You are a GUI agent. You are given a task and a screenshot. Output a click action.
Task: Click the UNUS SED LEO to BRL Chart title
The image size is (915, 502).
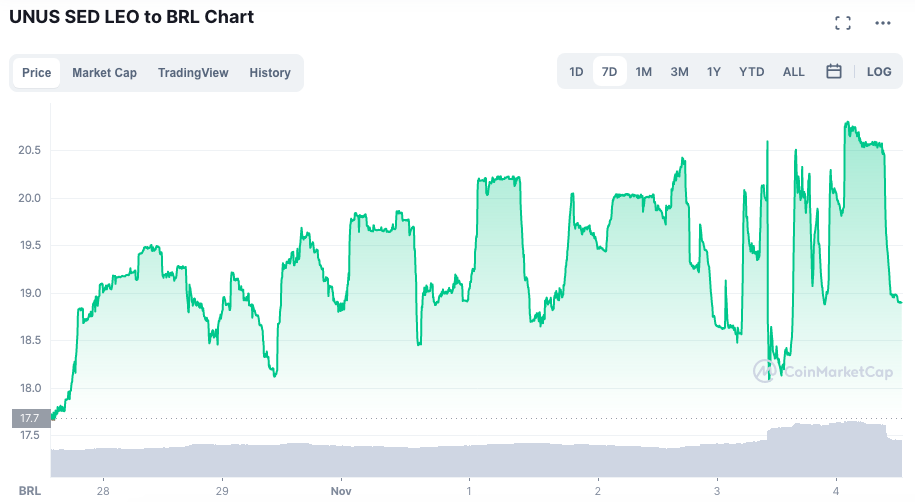132,17
